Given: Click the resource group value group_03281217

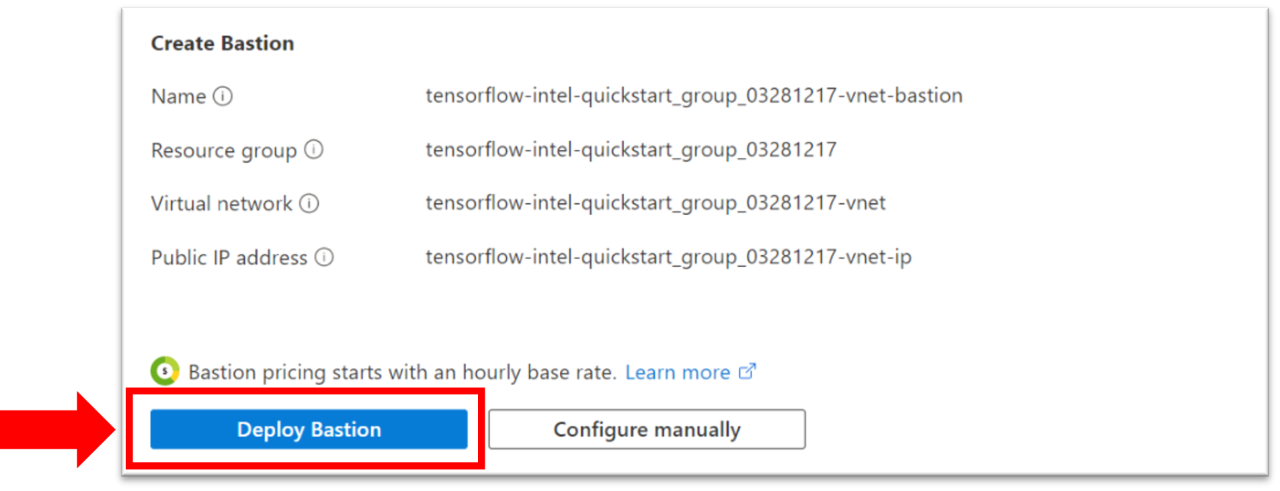Looking at the screenshot, I should coord(631,151).
